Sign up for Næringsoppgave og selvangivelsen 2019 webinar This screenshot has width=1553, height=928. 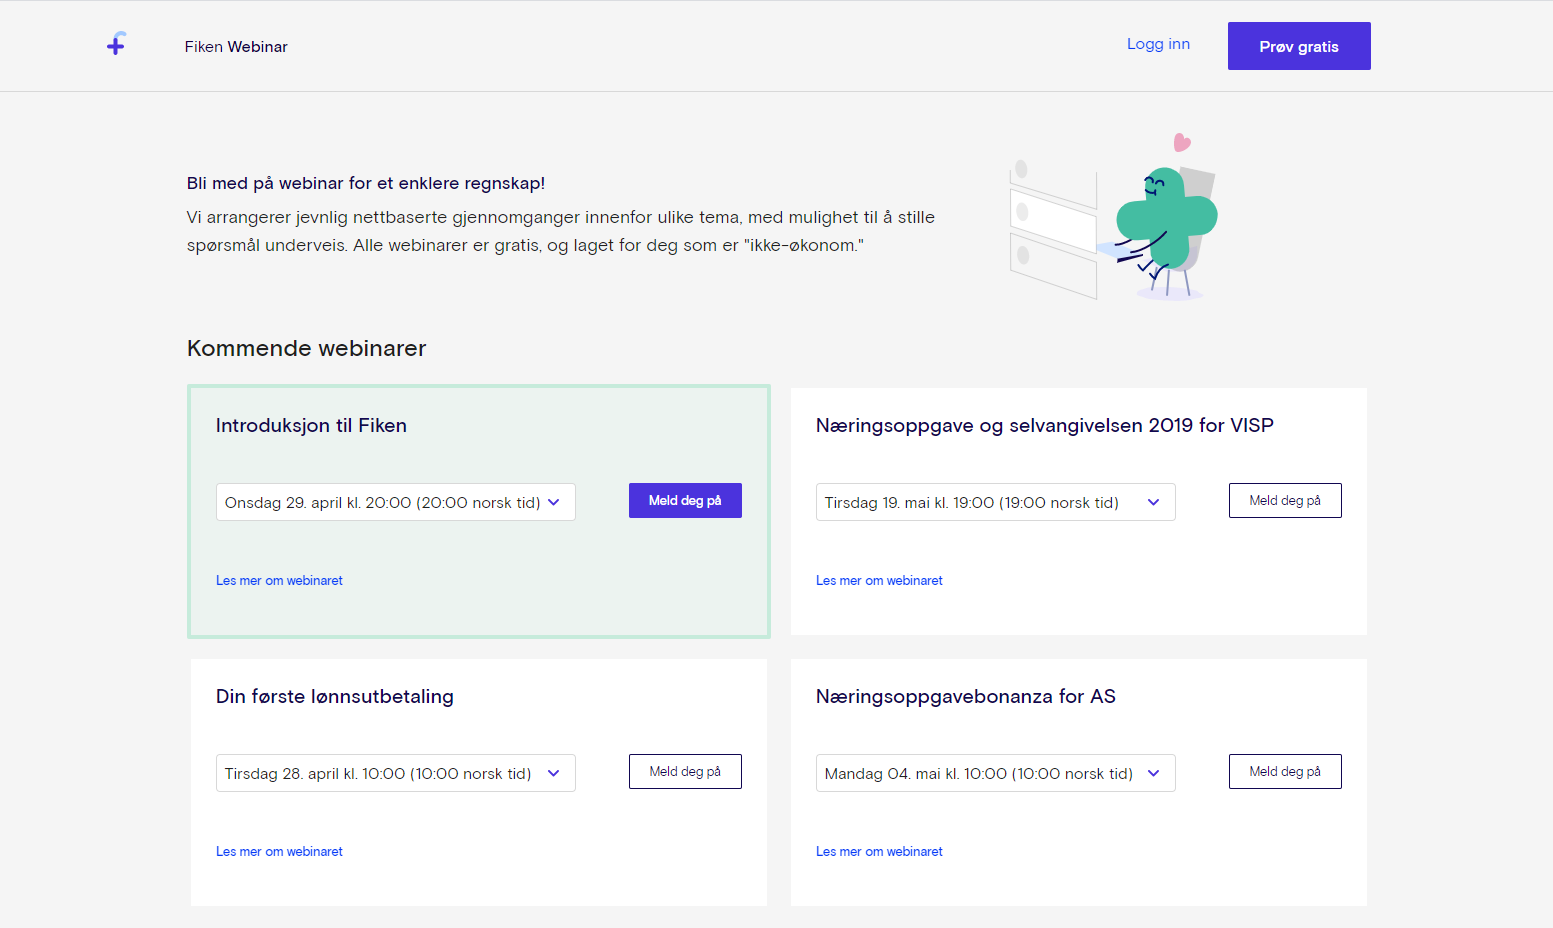tap(1285, 500)
